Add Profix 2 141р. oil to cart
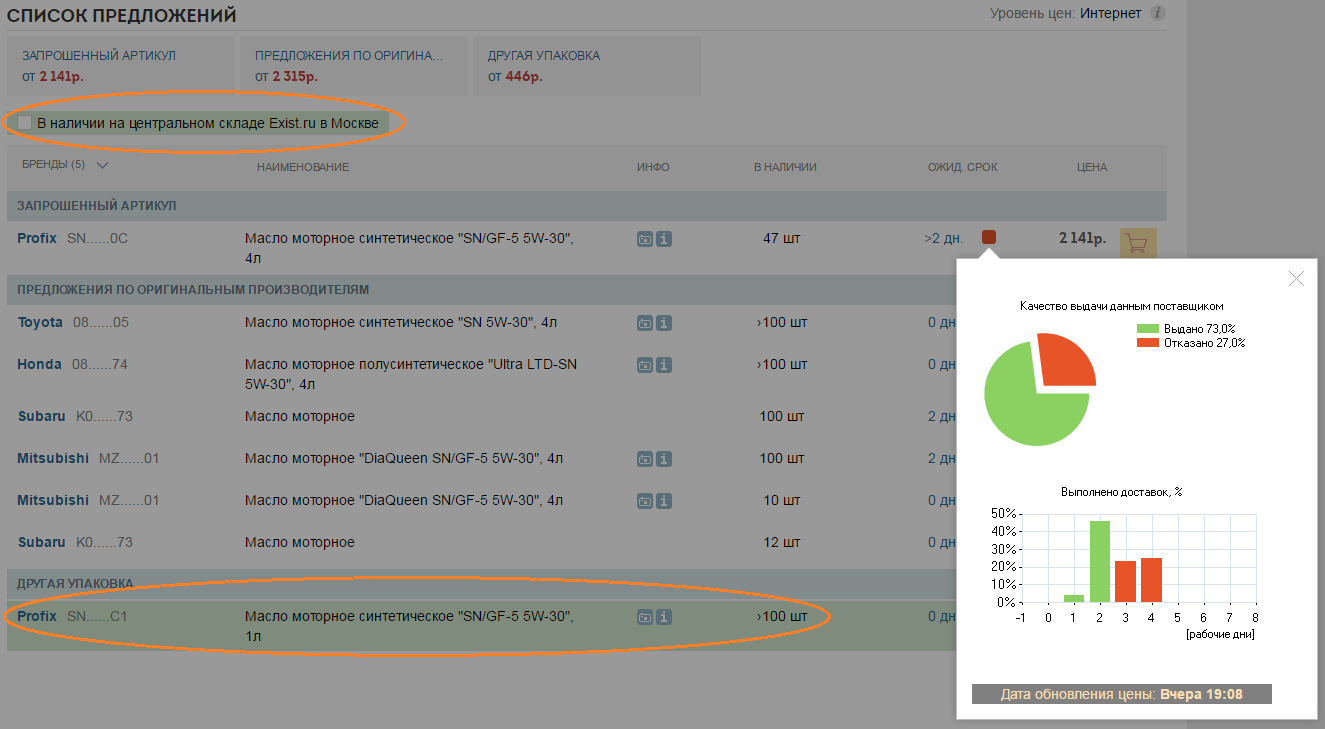This screenshot has width=1325, height=729. click(1138, 243)
